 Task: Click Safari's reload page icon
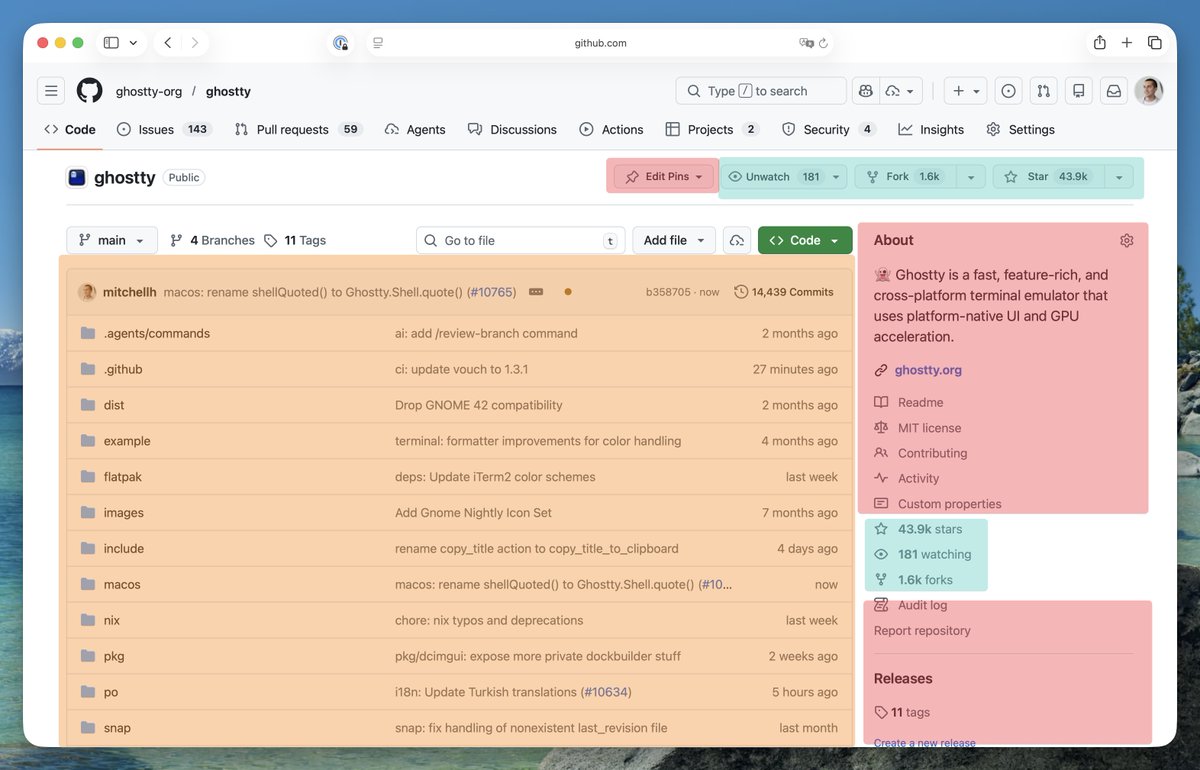824,43
